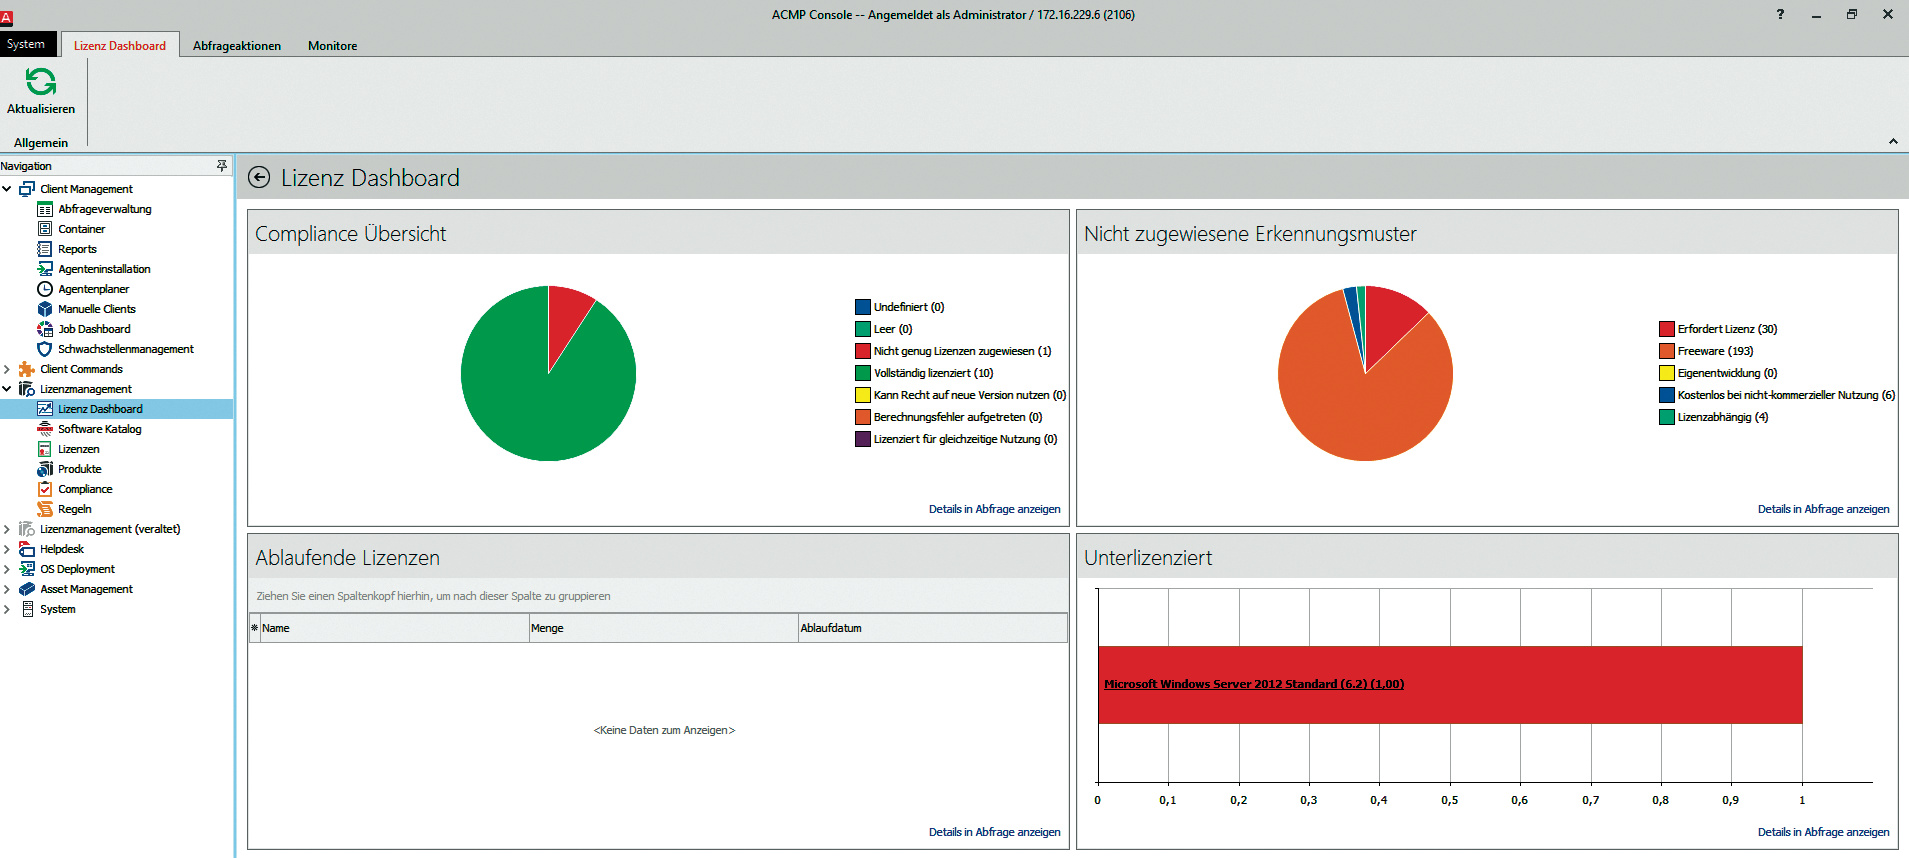
Task: Collapse the ribbon with the chevron
Action: 1892,142
